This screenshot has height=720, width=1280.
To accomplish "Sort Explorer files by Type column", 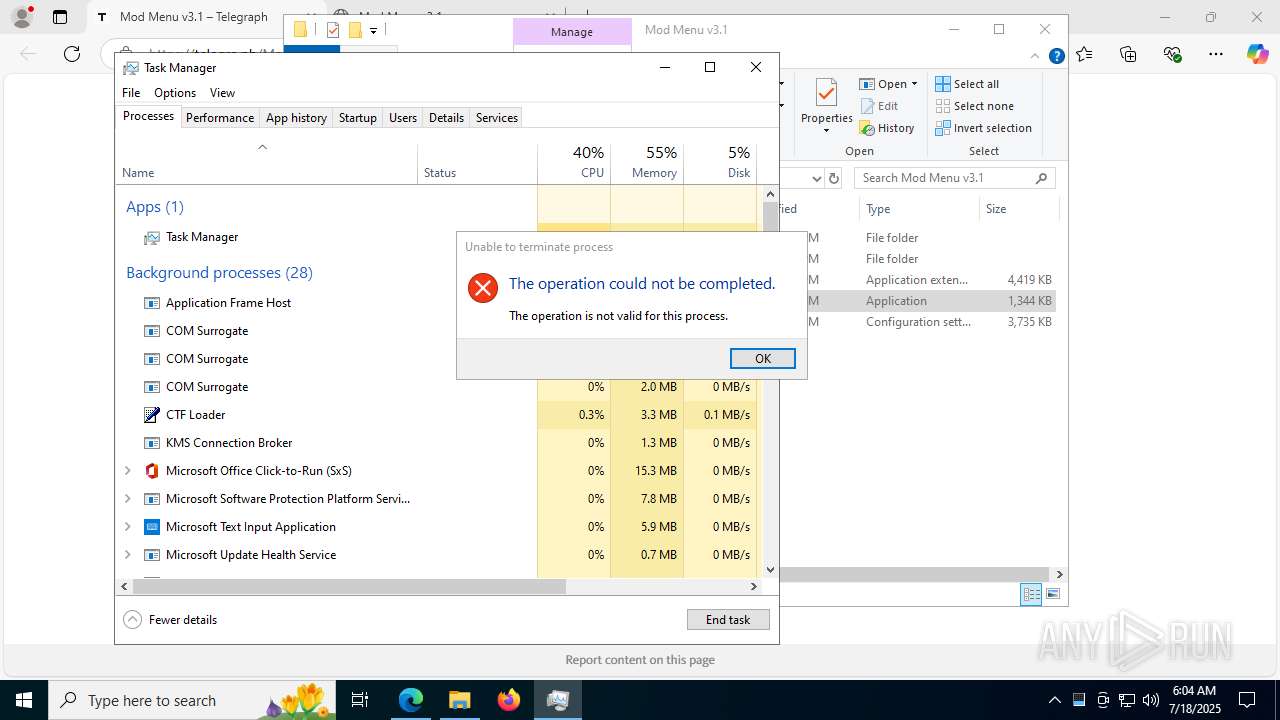I will pyautogui.click(x=919, y=209).
